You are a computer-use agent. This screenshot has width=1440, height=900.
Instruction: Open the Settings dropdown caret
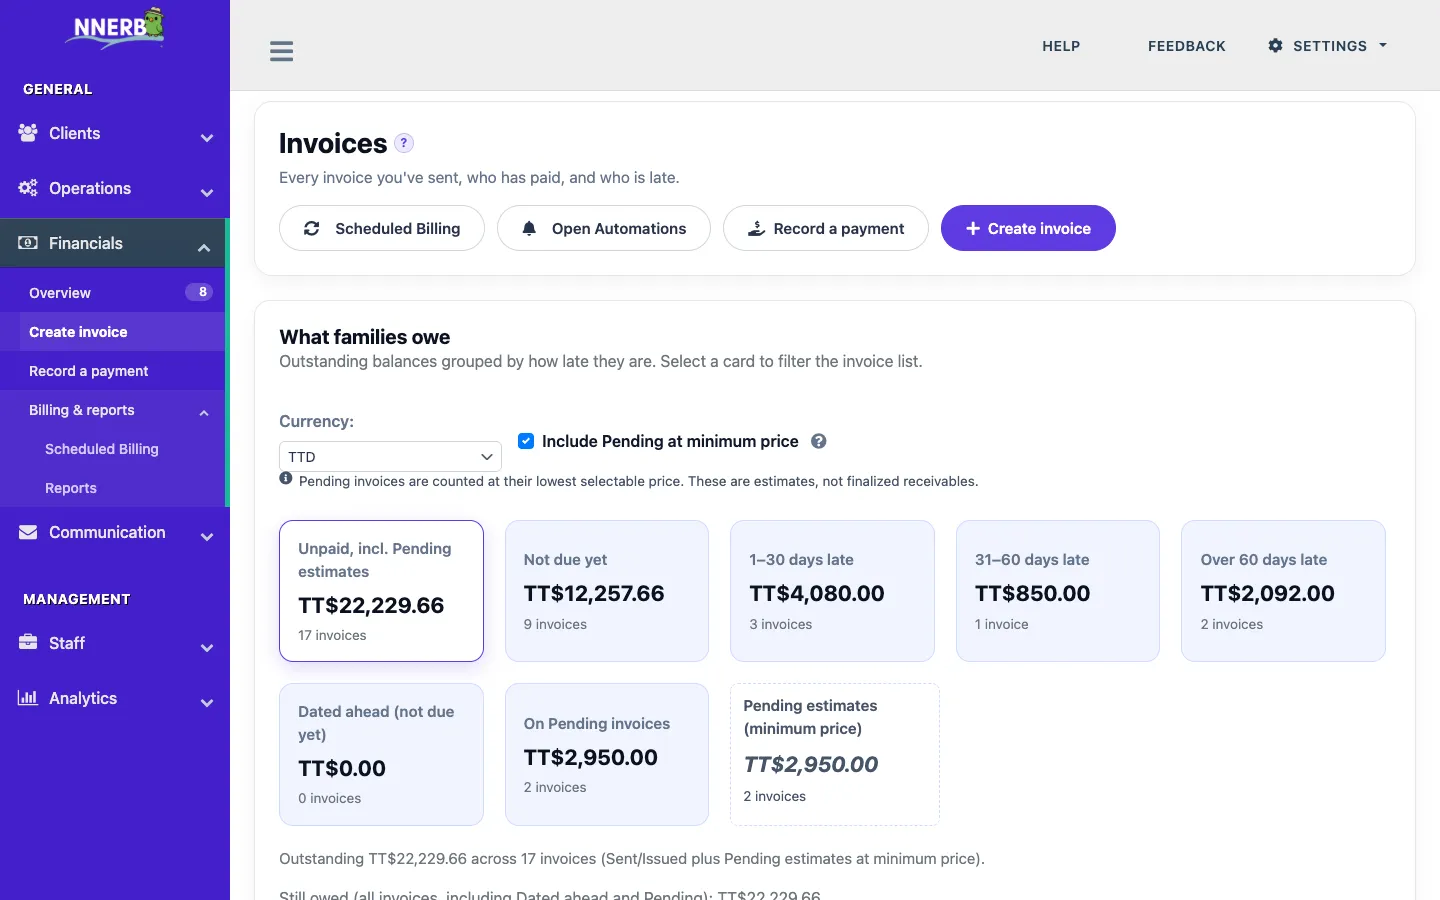pos(1383,46)
